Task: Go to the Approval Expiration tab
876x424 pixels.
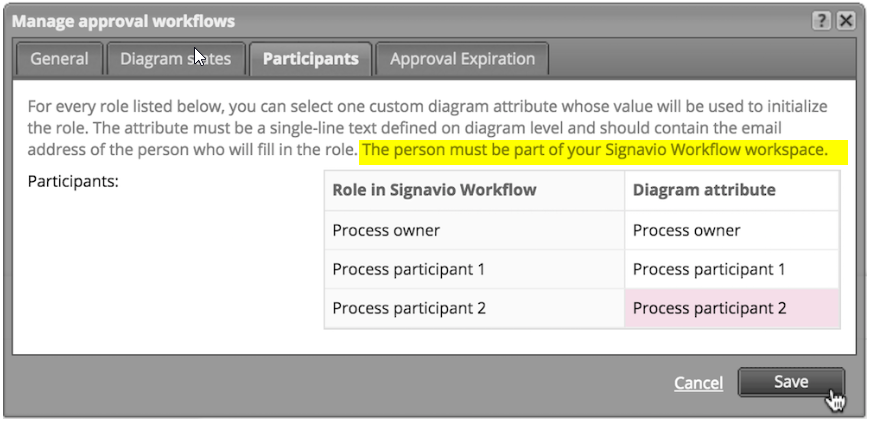Action: [462, 59]
